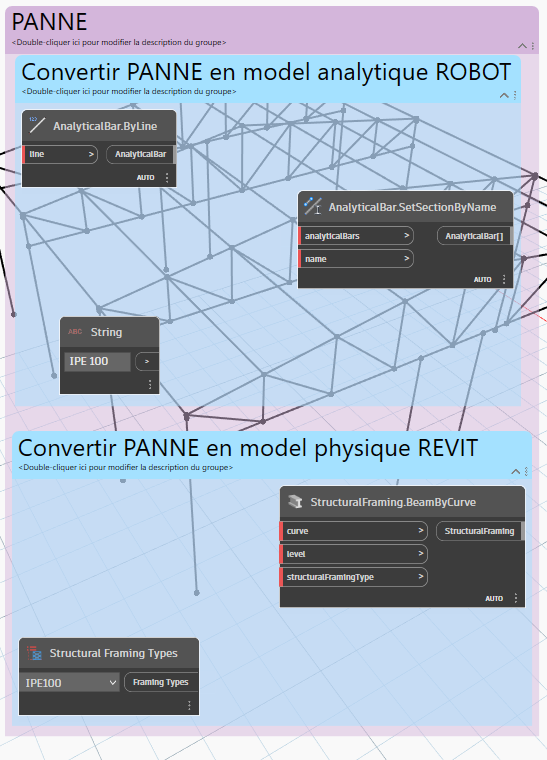
Task: Open the IPE100 framing type dropdown
Action: [x=70, y=682]
